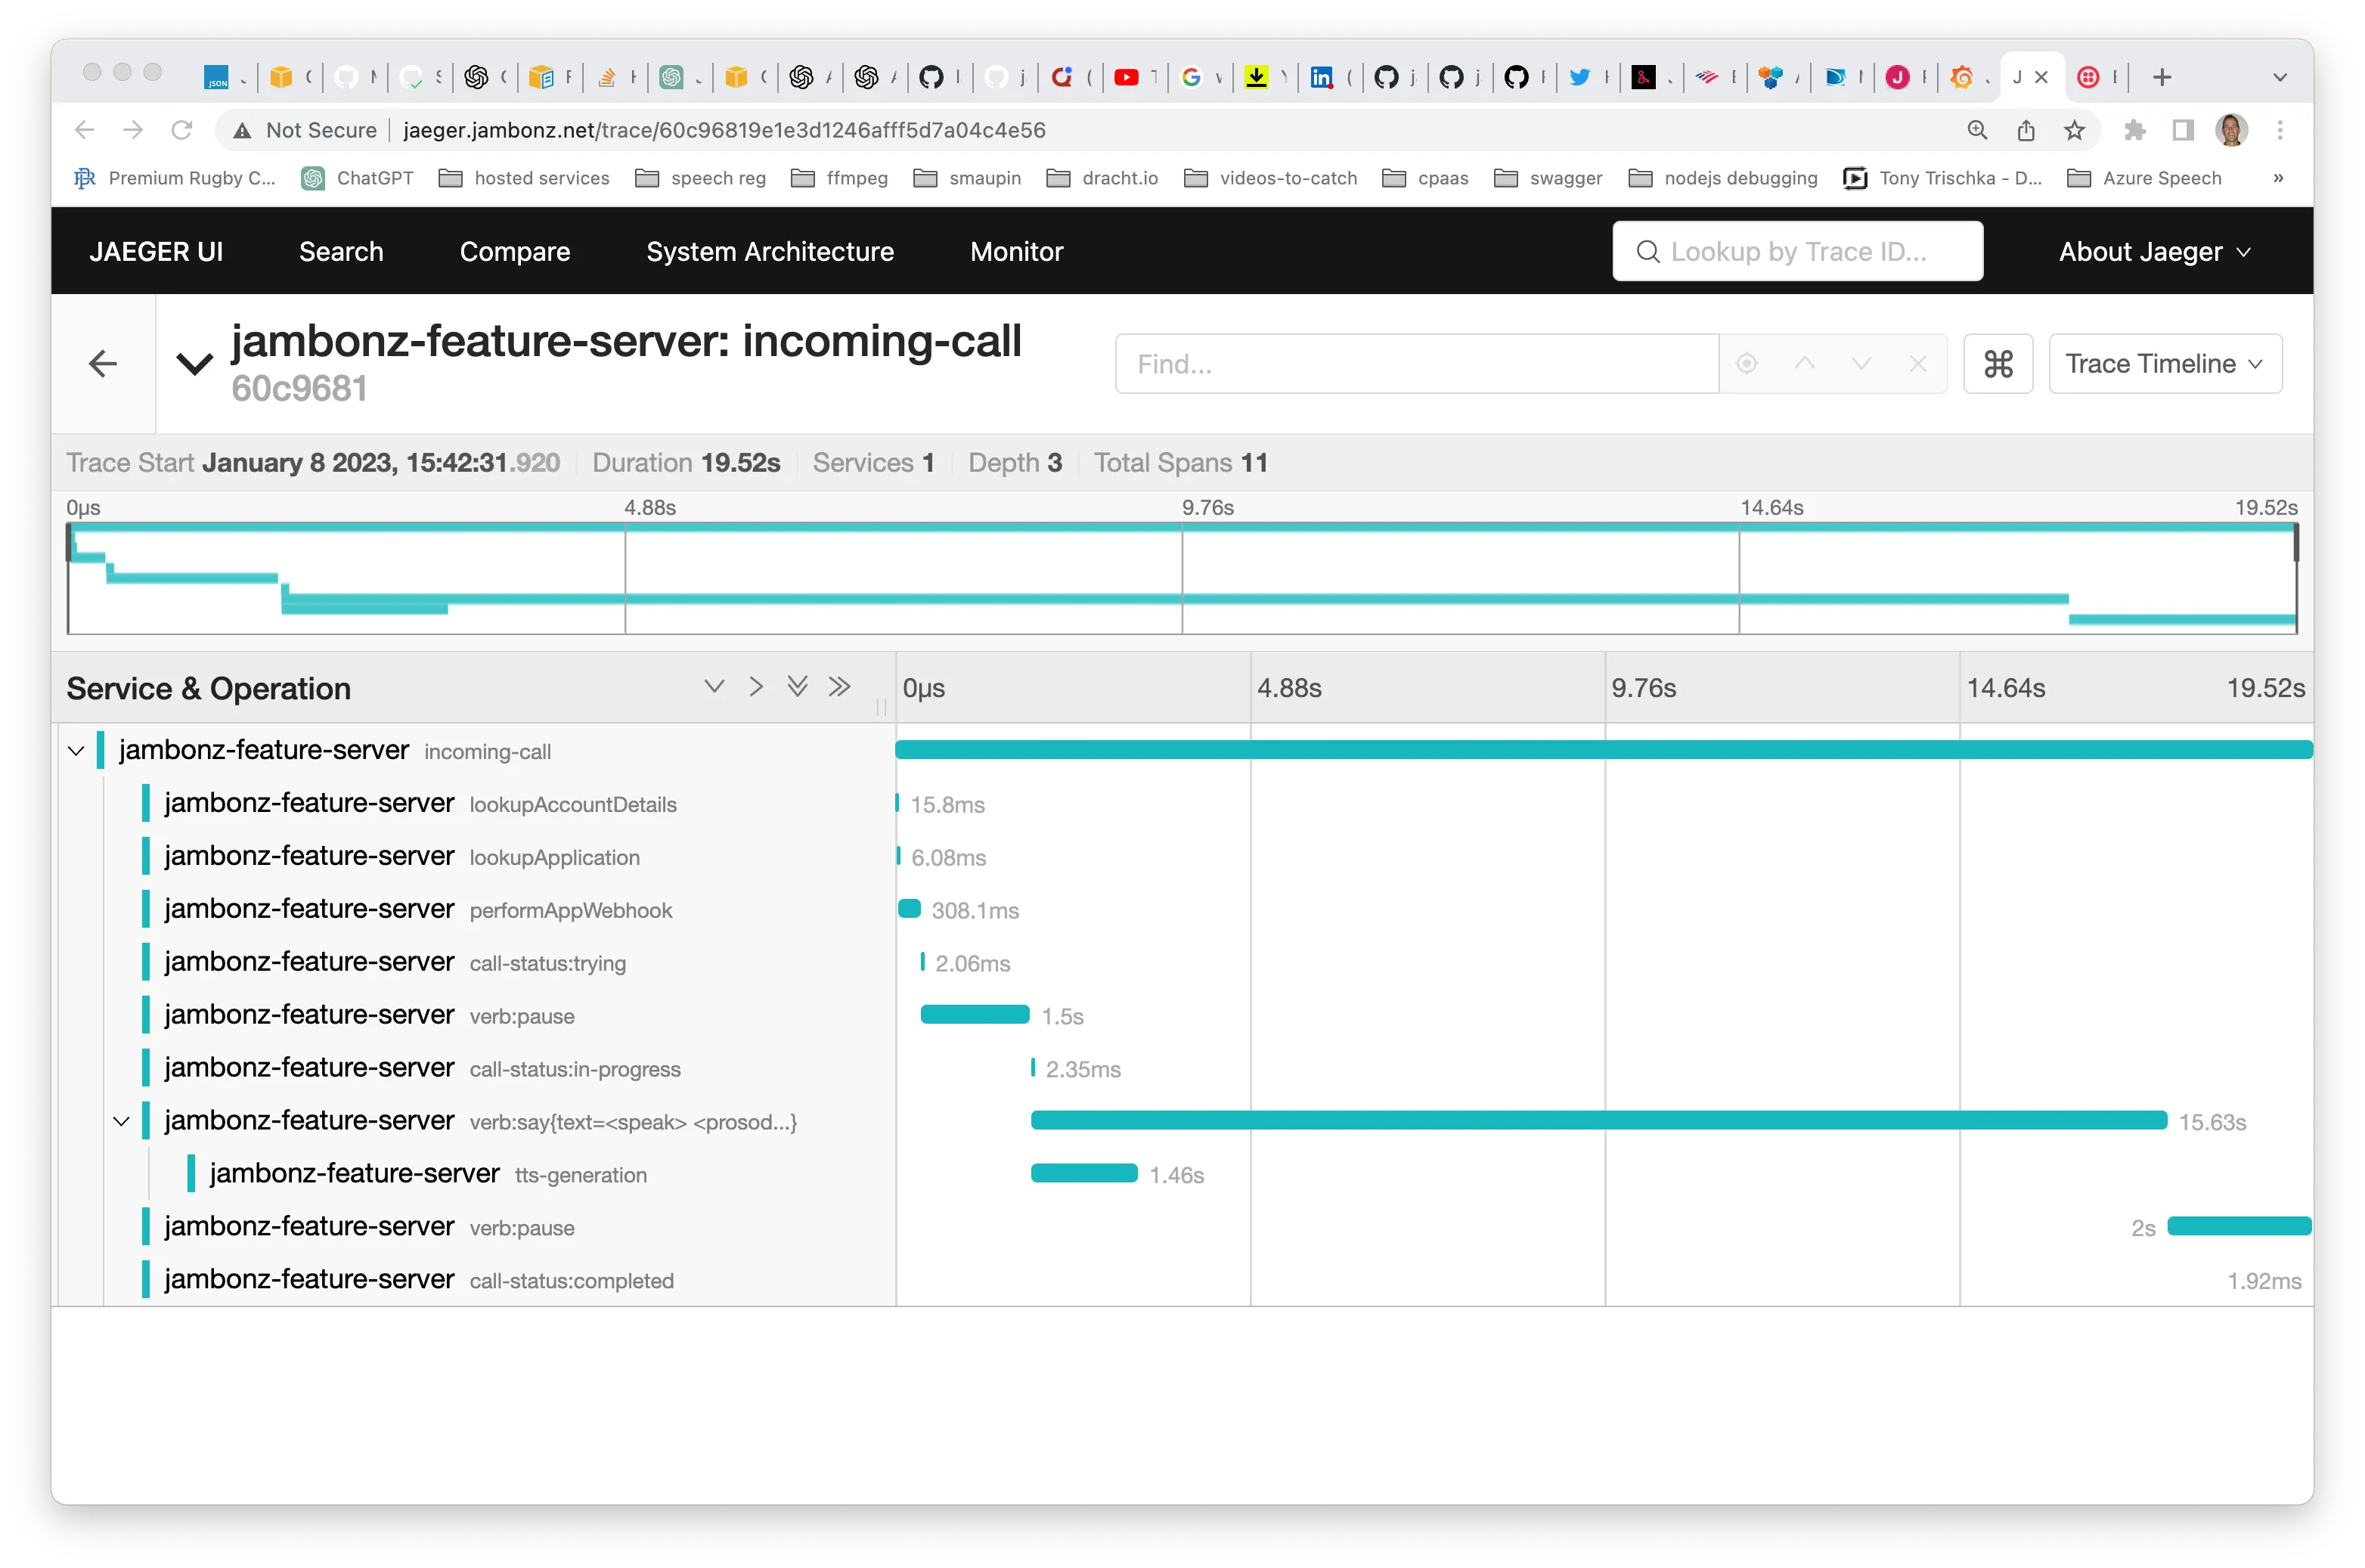Open the Azure Speech bookmark folder
This screenshot has height=1568, width=2365.
click(2145, 178)
